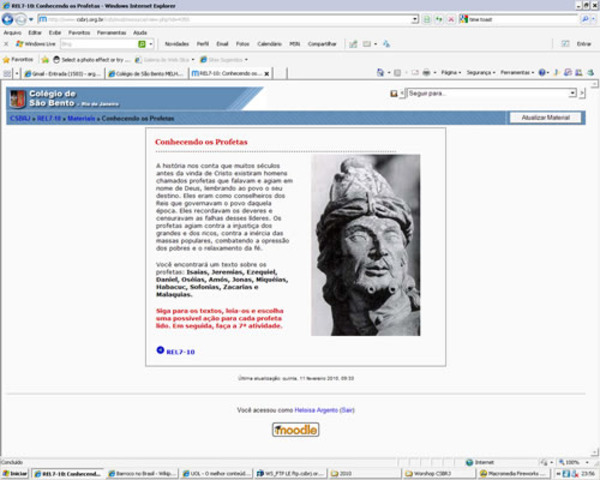The width and height of the screenshot is (600, 480).
Task: Open the Ajuda menu
Action: (x=140, y=33)
